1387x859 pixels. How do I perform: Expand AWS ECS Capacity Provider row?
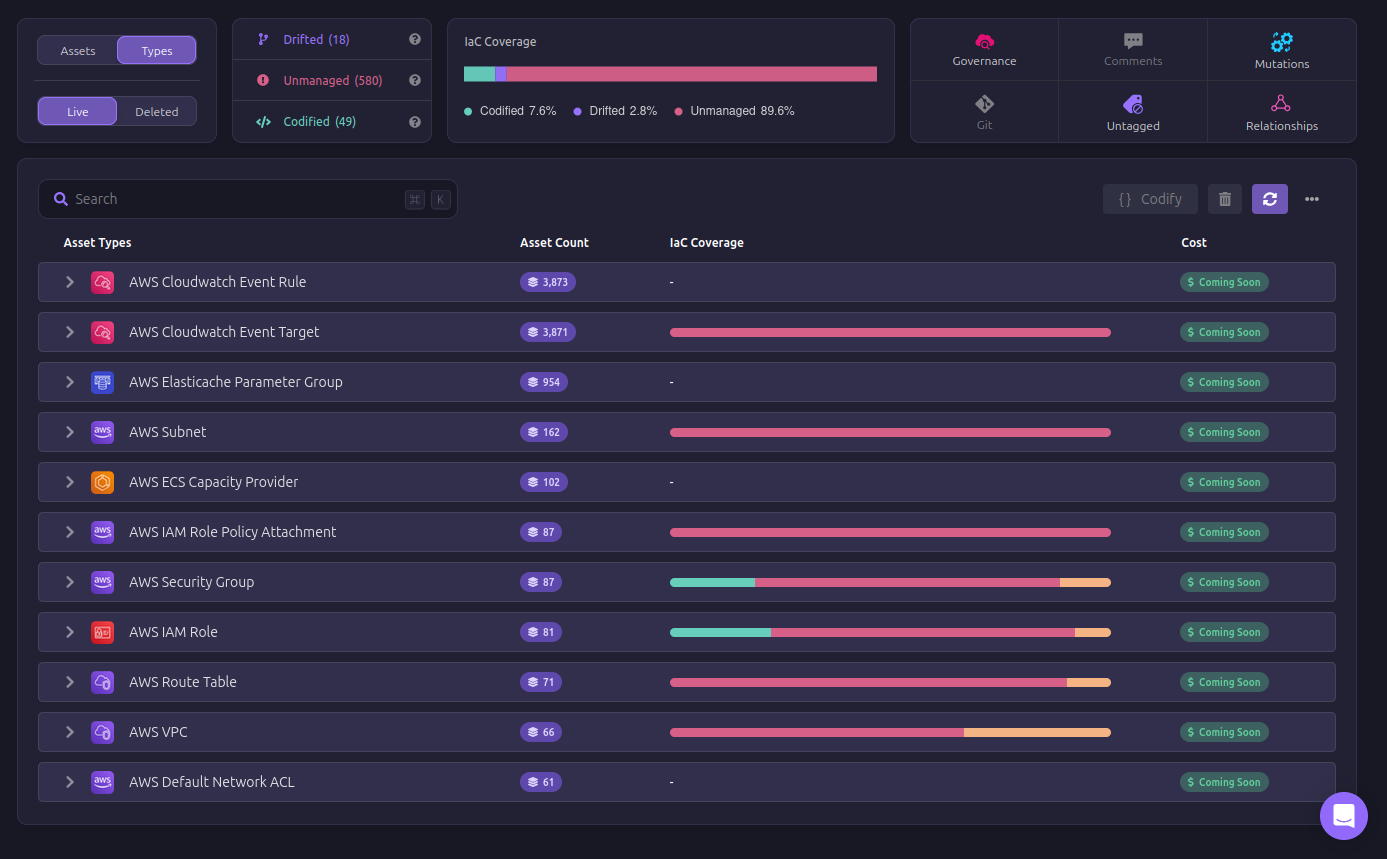[x=70, y=482]
